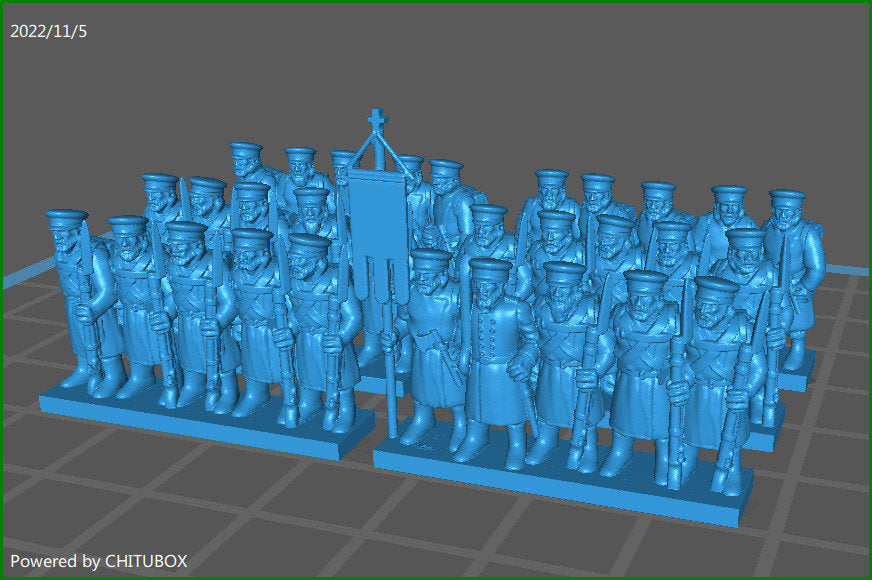The width and height of the screenshot is (872, 580).
Task: Select the cross on top of the standard
Action: [376, 118]
